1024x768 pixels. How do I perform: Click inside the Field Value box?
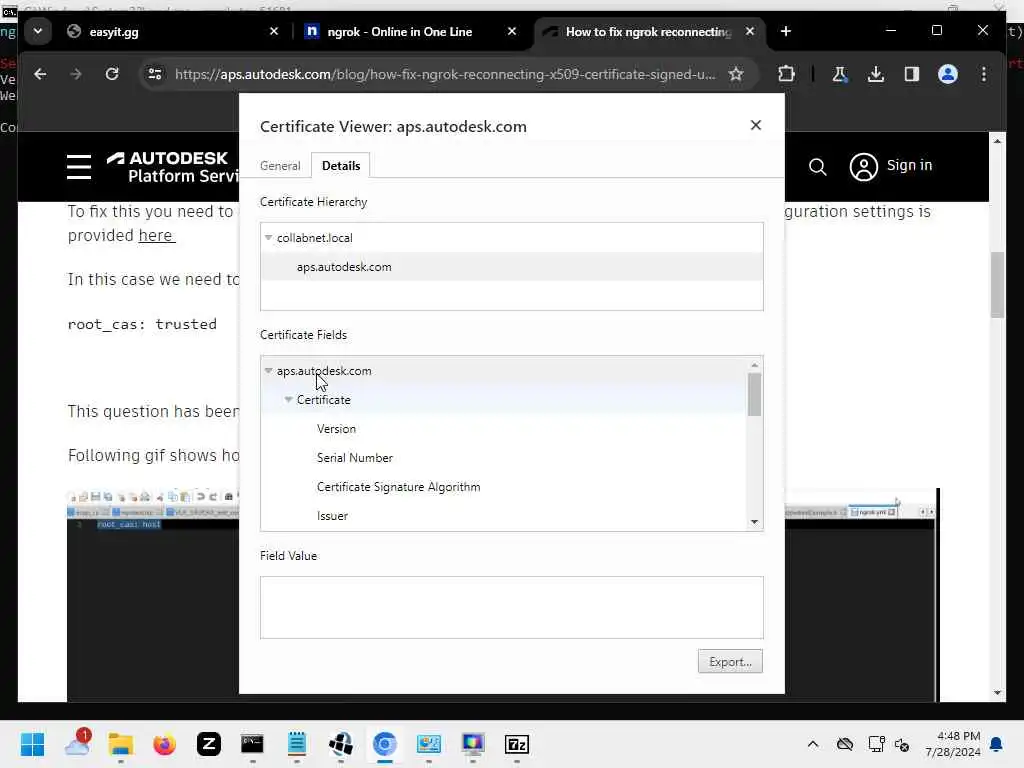pyautogui.click(x=511, y=607)
